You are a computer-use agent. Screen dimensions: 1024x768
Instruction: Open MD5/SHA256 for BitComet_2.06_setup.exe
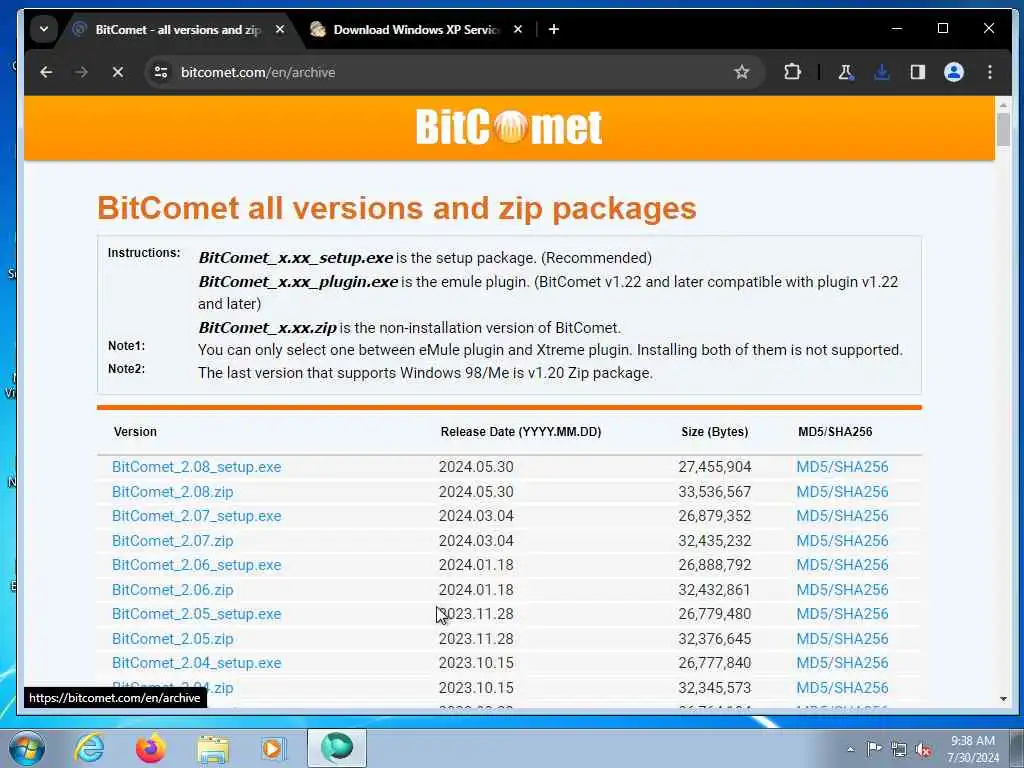coord(842,565)
